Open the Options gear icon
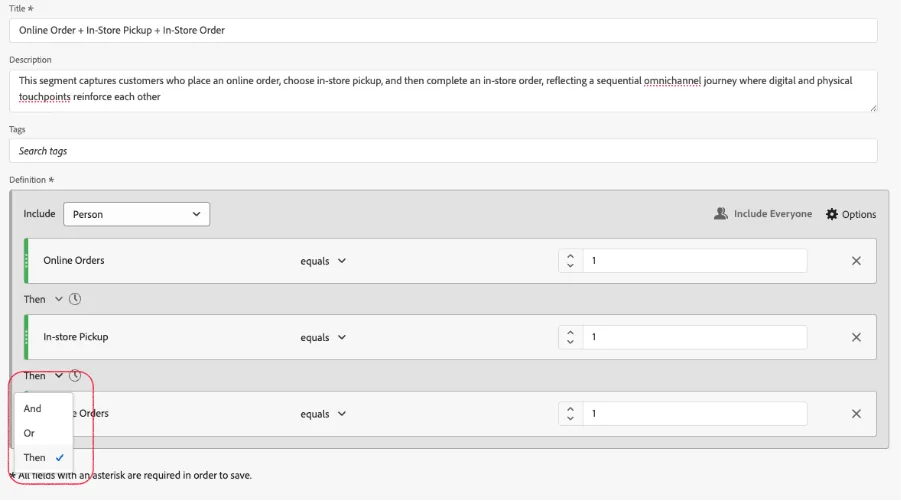The width and height of the screenshot is (901, 501). click(831, 214)
